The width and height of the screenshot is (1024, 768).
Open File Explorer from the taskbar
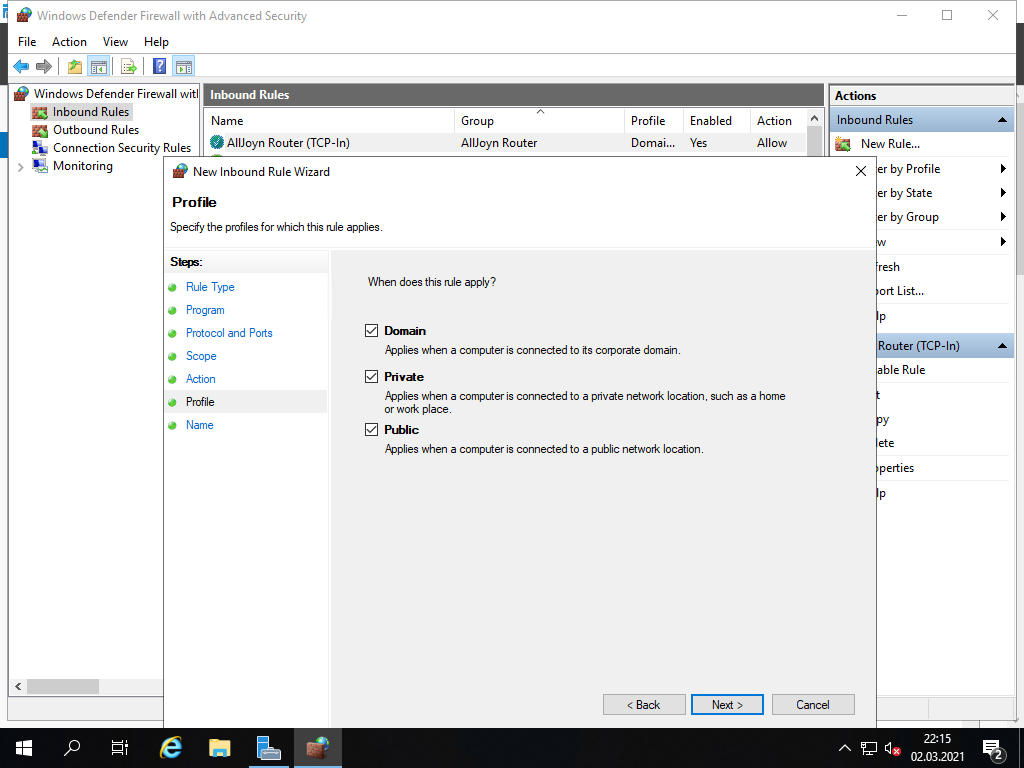(219, 747)
